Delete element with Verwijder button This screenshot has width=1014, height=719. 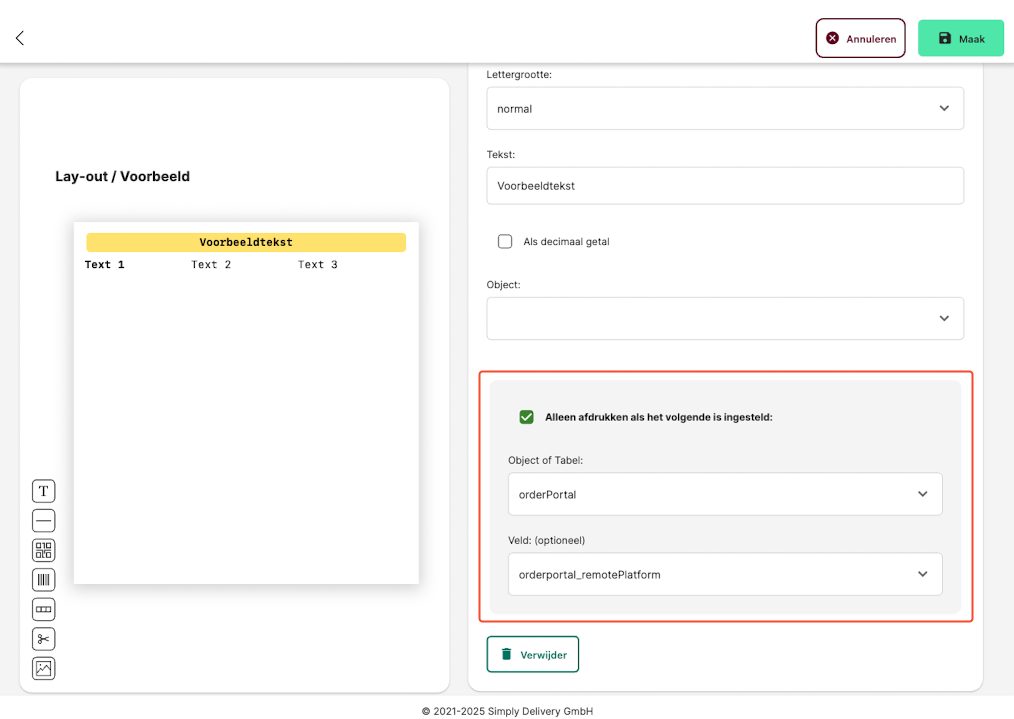pos(533,654)
